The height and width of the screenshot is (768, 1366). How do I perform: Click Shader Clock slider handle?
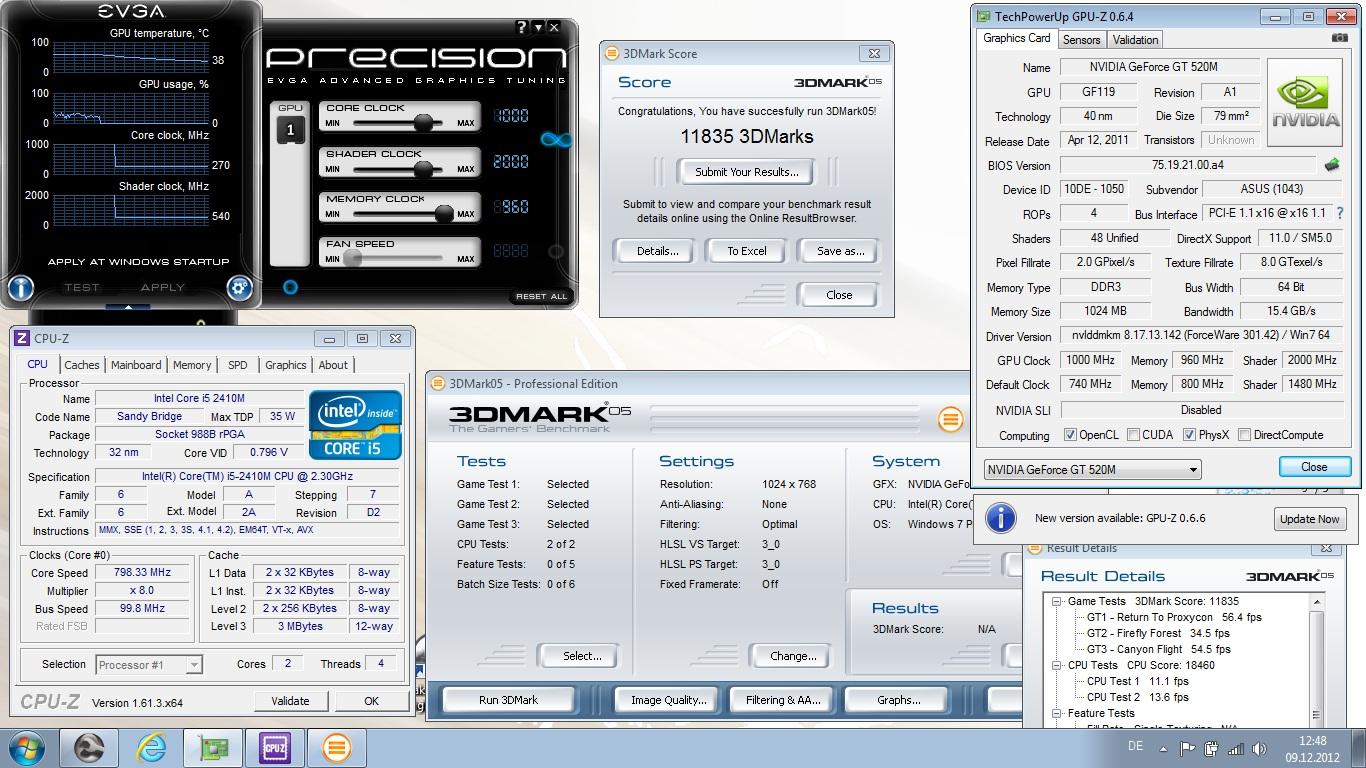[x=424, y=169]
